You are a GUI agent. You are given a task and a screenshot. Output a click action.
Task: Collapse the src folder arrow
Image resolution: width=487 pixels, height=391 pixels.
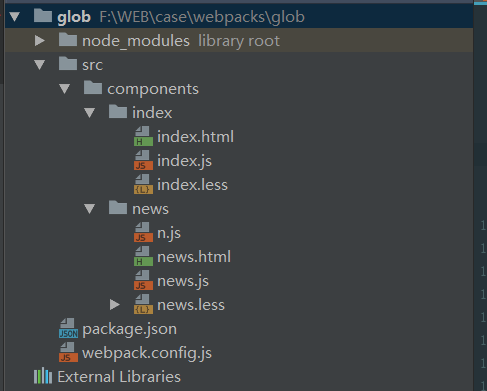pyautogui.click(x=40, y=64)
